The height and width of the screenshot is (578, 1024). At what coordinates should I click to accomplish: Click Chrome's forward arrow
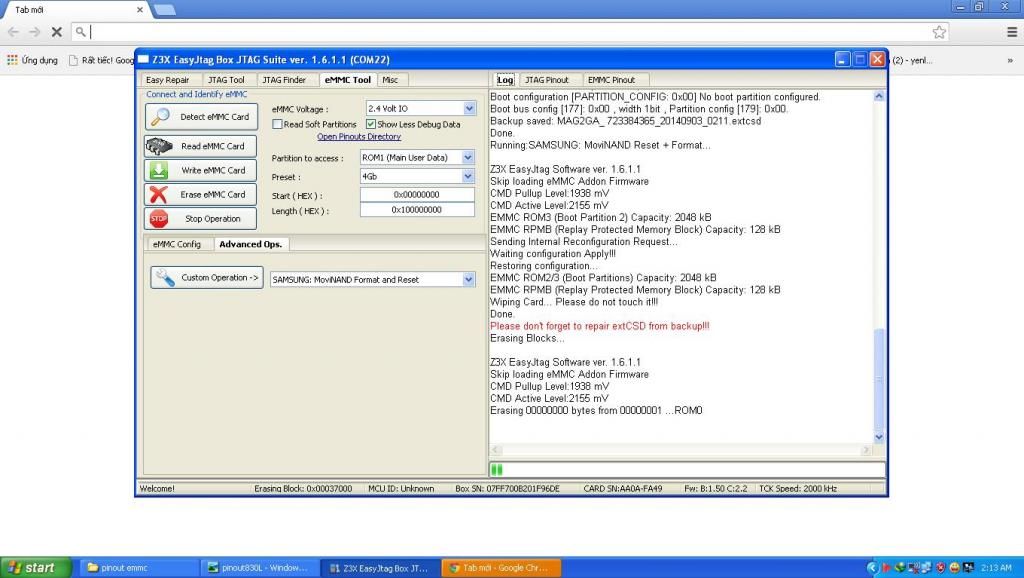click(x=35, y=31)
